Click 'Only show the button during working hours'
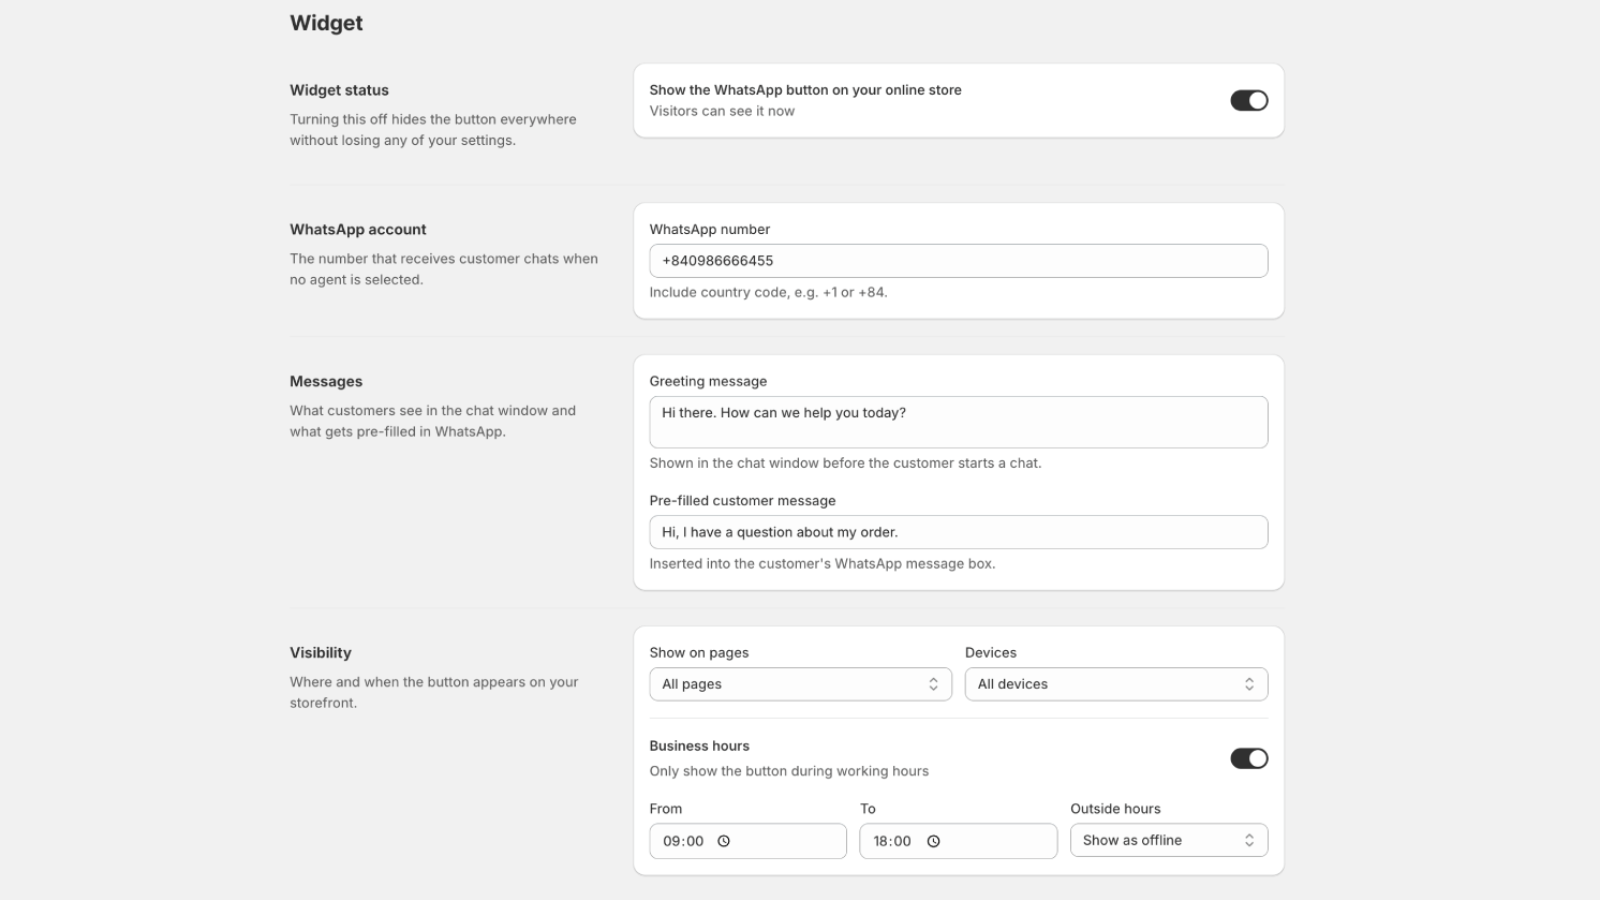Viewport: 1600px width, 900px height. (x=789, y=771)
